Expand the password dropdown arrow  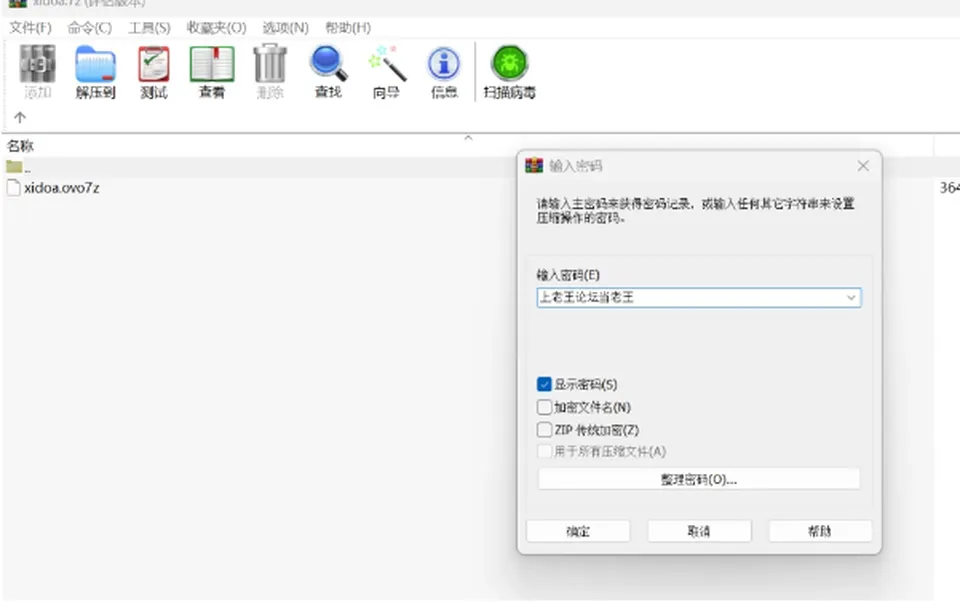point(851,298)
